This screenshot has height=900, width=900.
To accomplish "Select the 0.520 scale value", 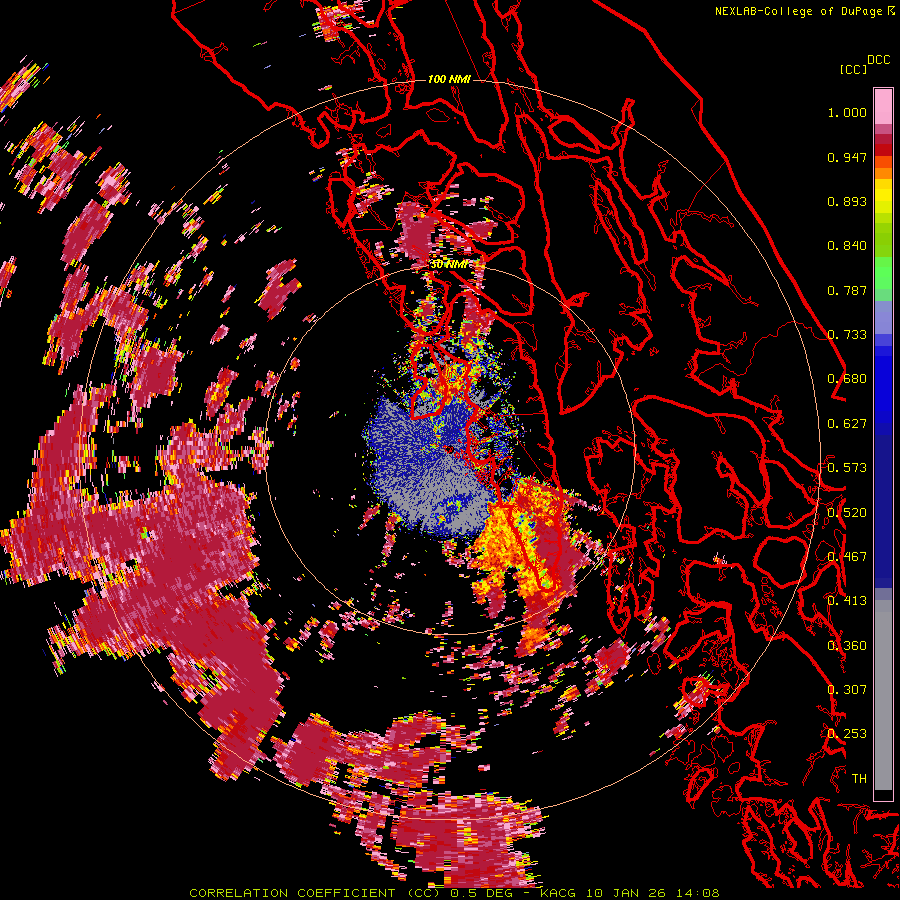I will click(847, 513).
